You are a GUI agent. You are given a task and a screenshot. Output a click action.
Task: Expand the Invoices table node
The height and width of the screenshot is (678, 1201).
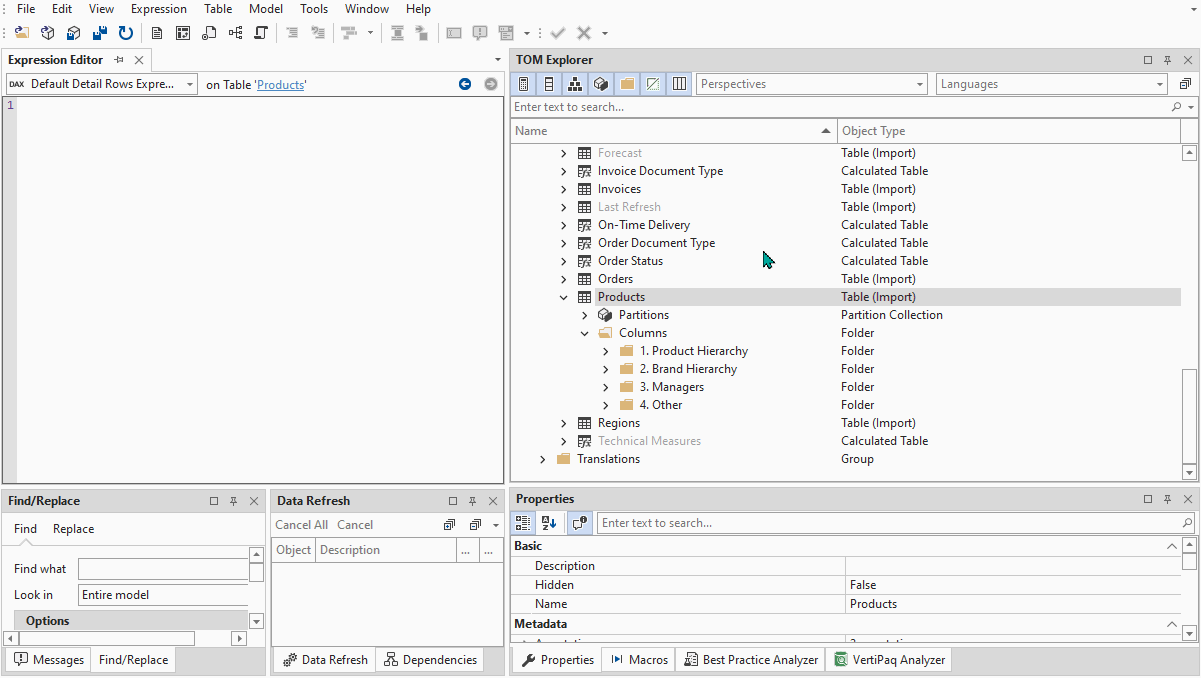563,188
